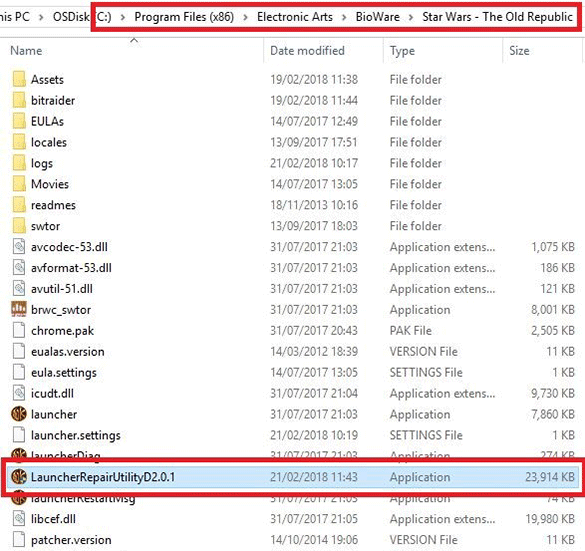Image resolution: width=585 pixels, height=551 pixels.
Task: Expand the chevron after BioWare
Action: click(x=411, y=18)
